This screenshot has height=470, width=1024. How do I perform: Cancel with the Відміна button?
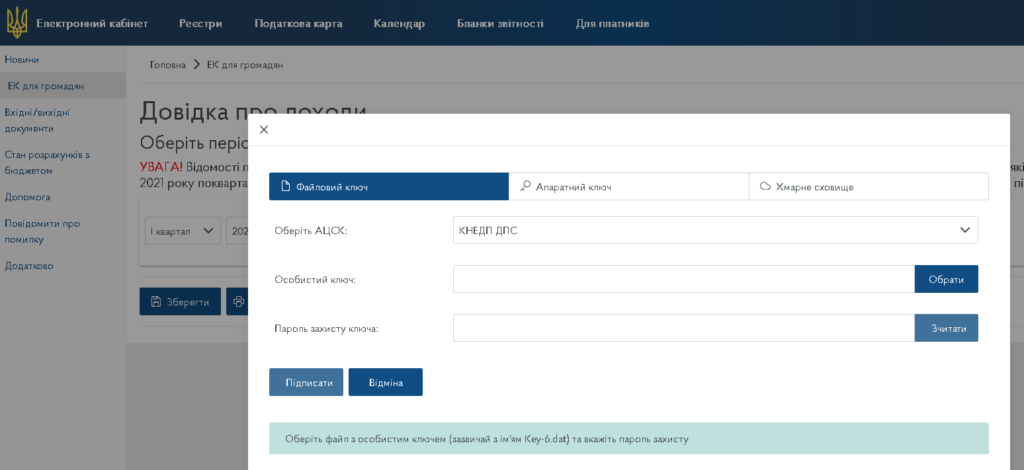click(x=385, y=382)
